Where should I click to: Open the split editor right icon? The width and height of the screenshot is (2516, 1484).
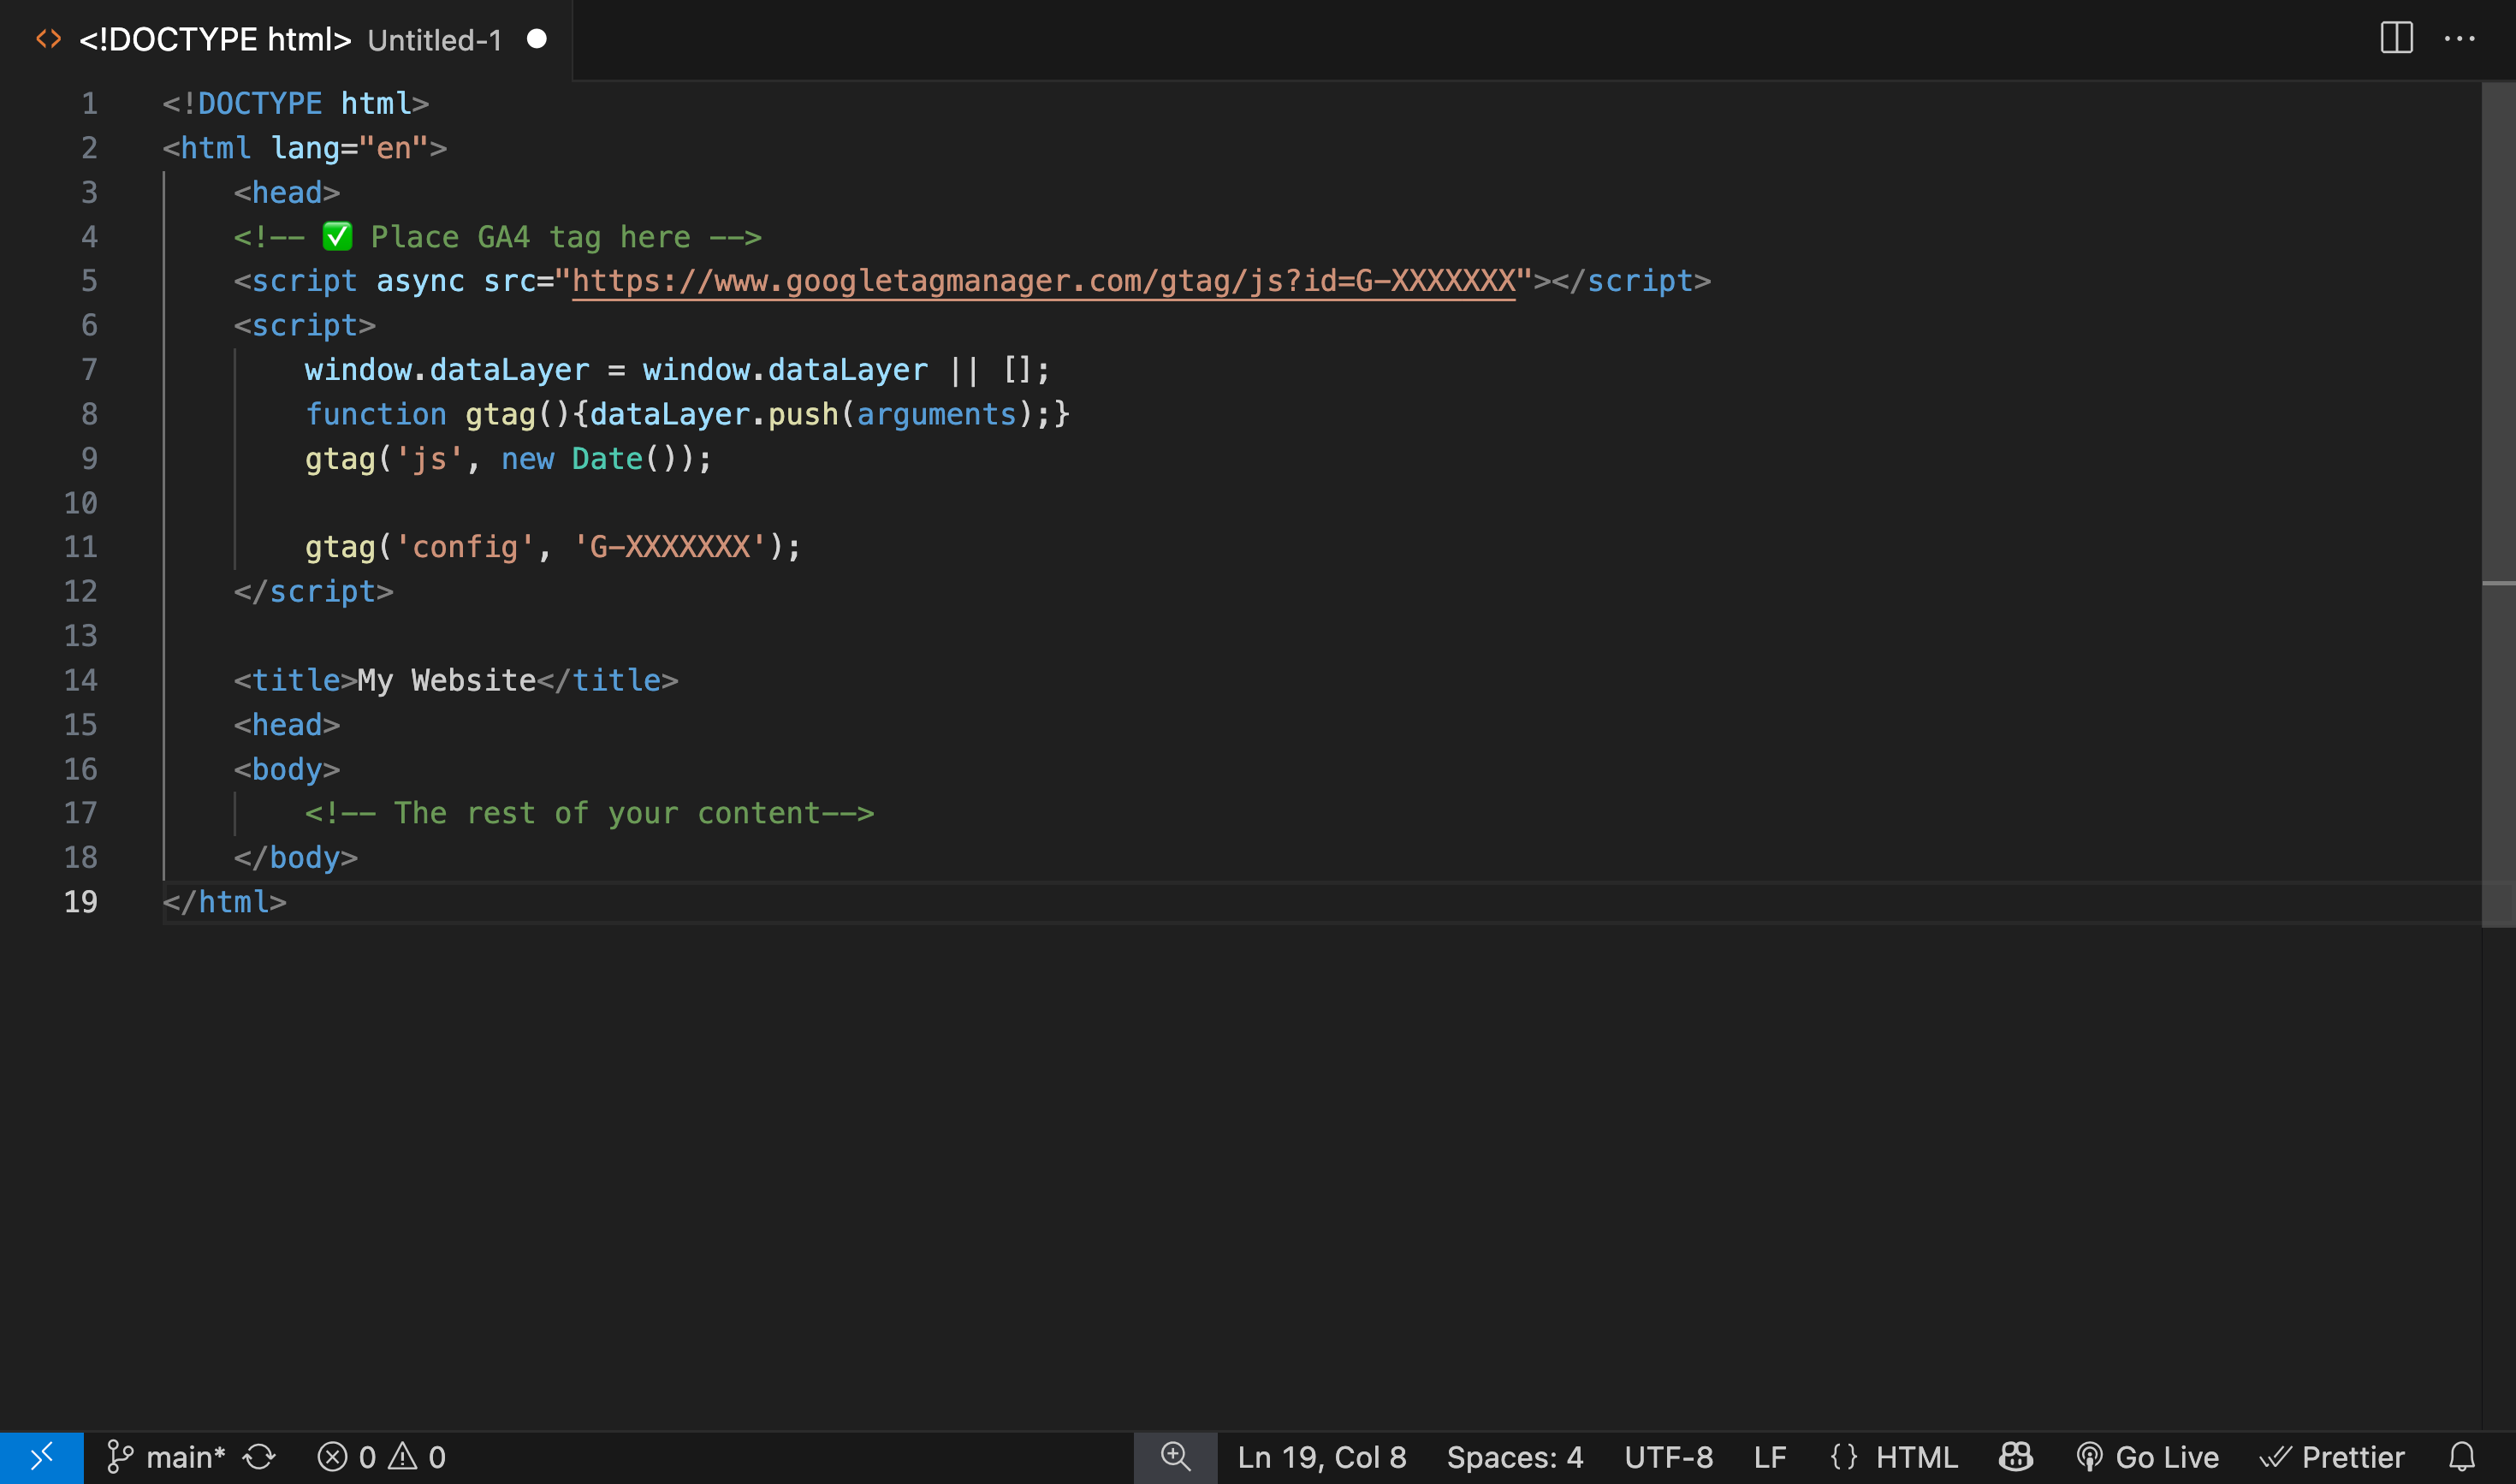(x=2396, y=38)
